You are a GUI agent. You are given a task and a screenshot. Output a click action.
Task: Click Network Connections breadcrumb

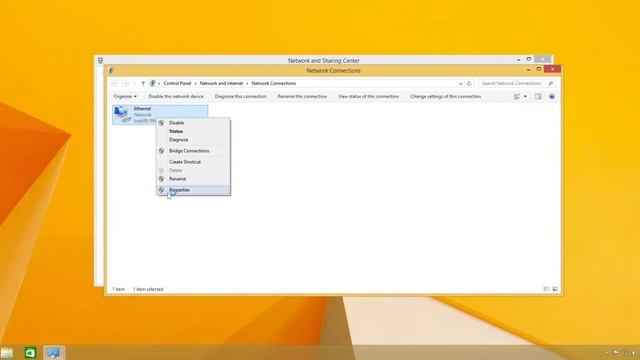(273, 83)
